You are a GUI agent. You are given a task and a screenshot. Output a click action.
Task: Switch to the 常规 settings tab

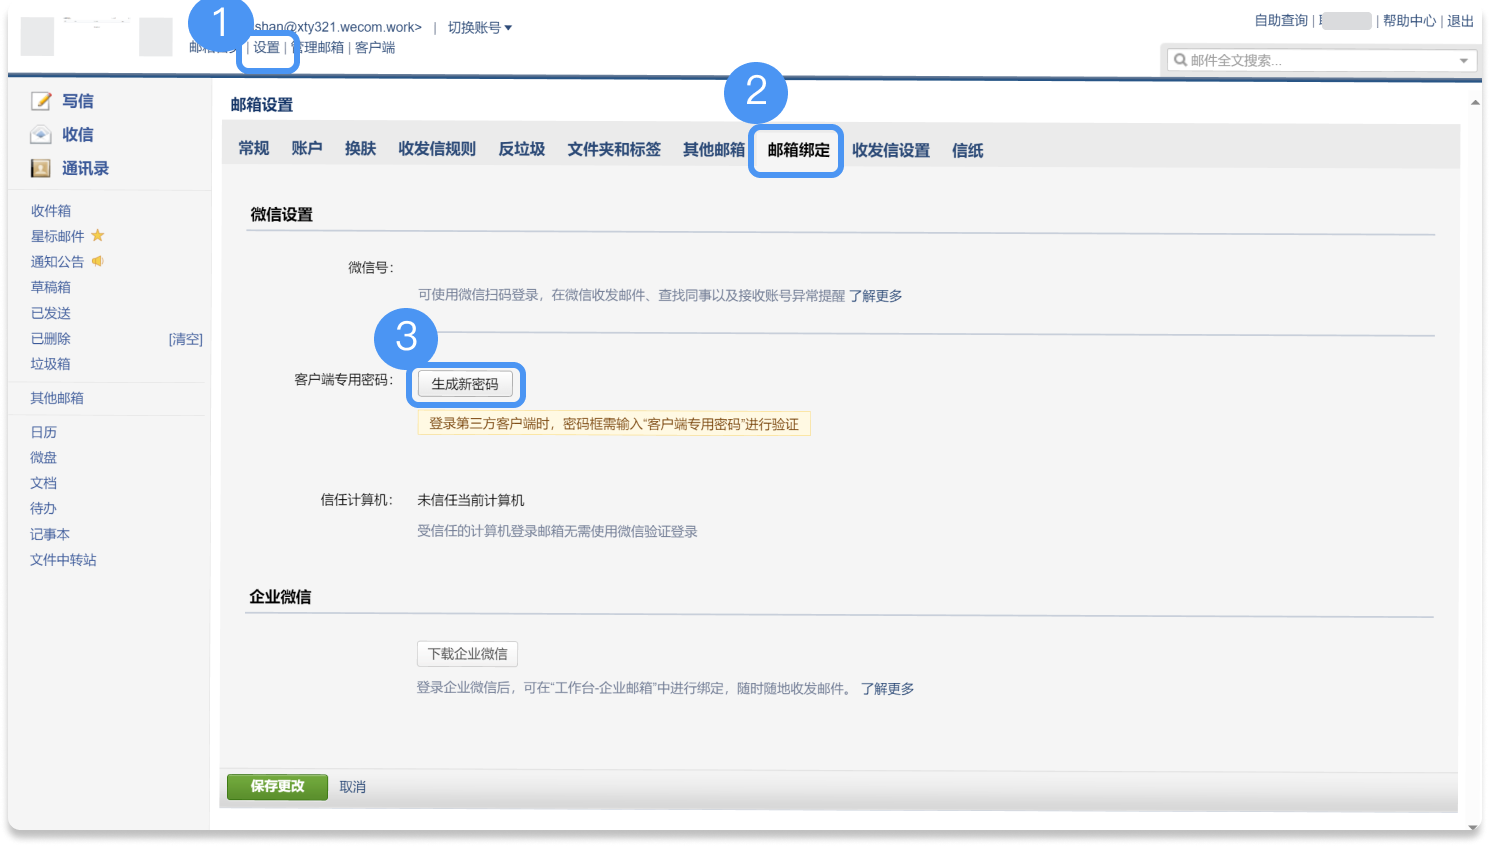(x=253, y=148)
